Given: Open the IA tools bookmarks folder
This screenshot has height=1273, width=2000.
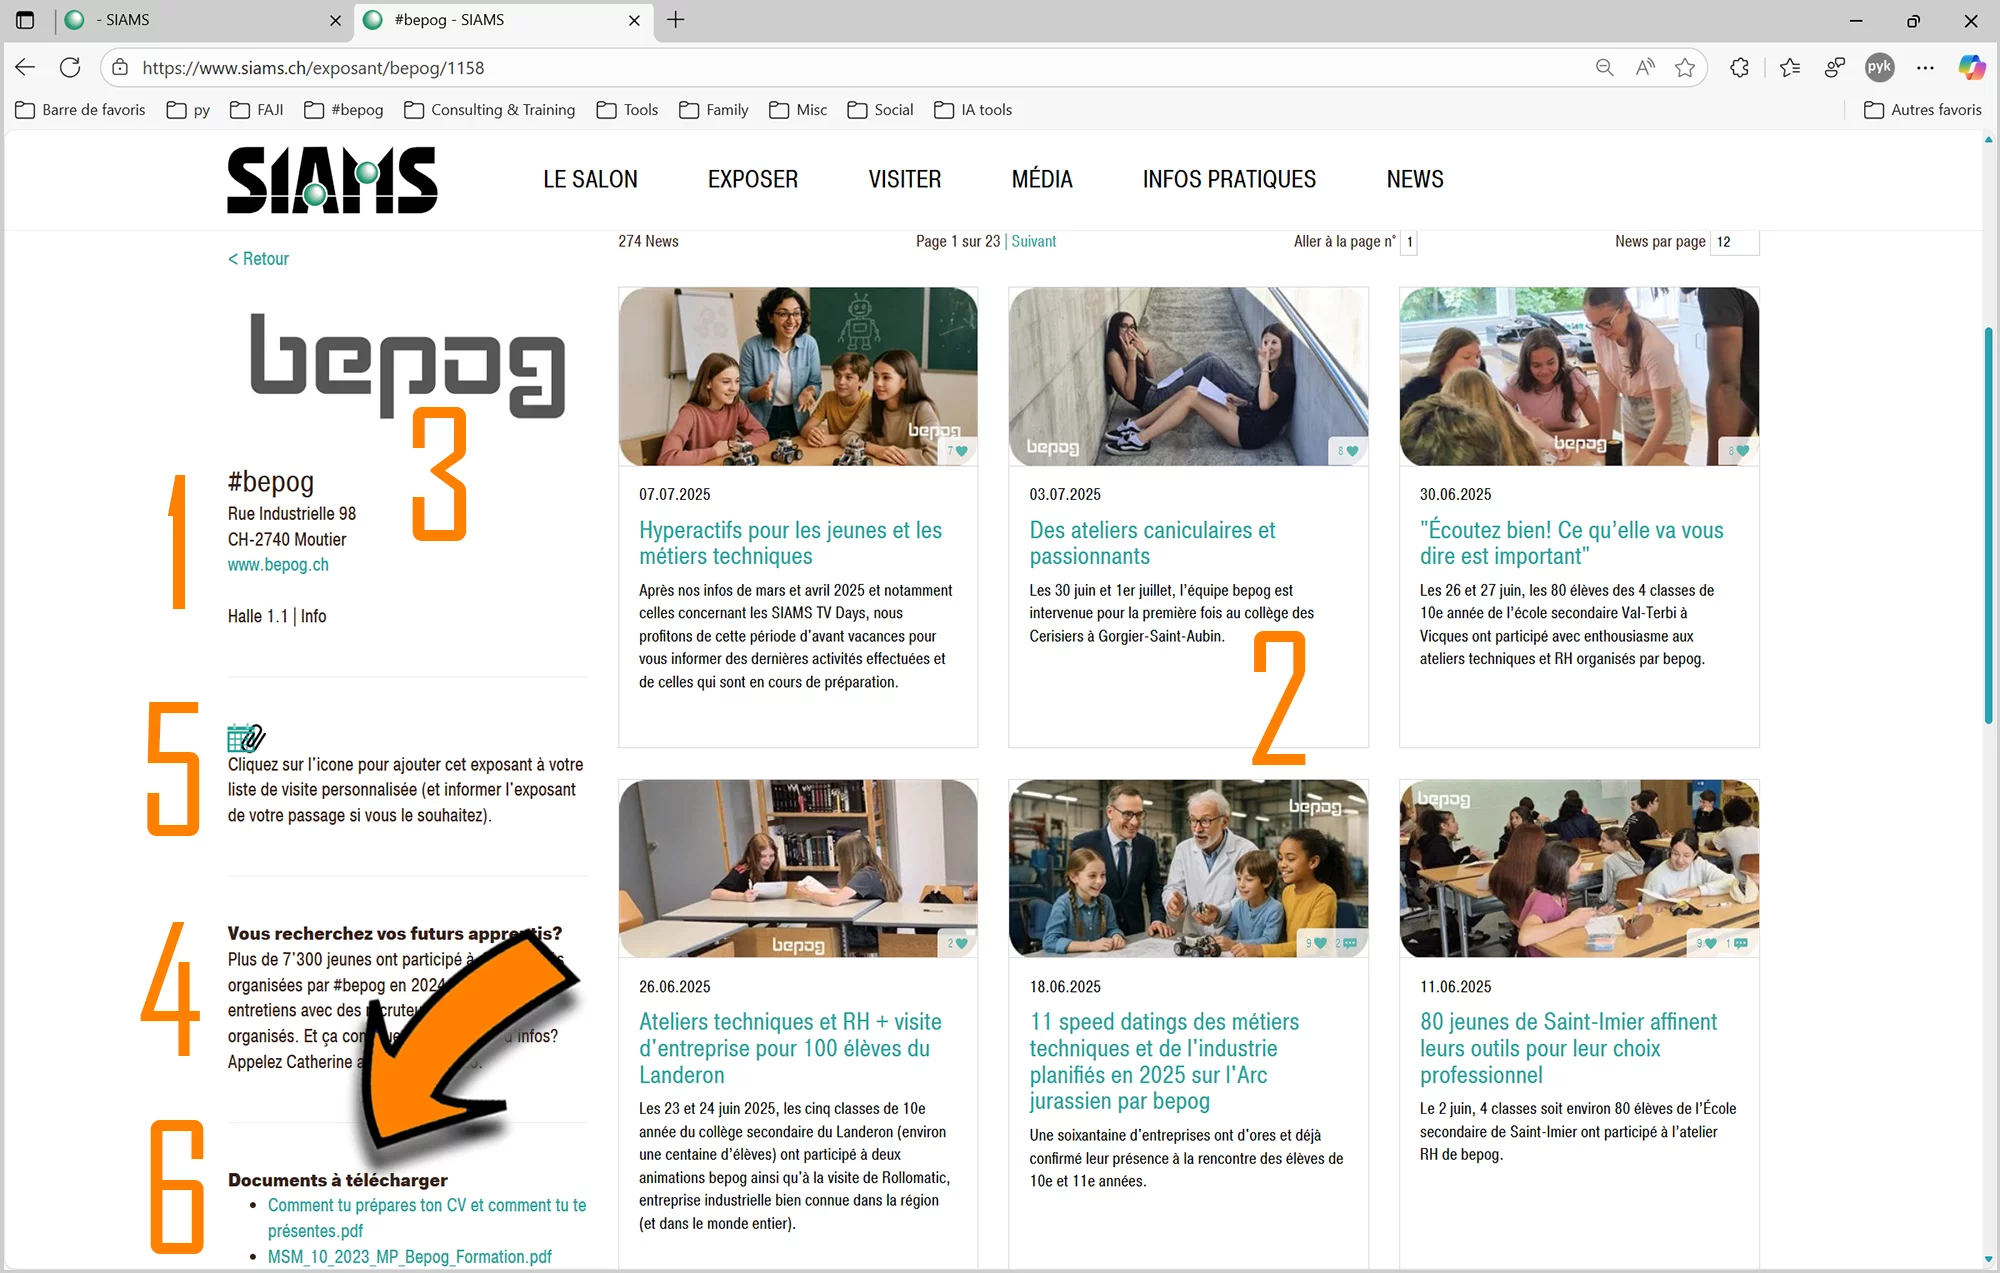Looking at the screenshot, I should click(x=973, y=110).
